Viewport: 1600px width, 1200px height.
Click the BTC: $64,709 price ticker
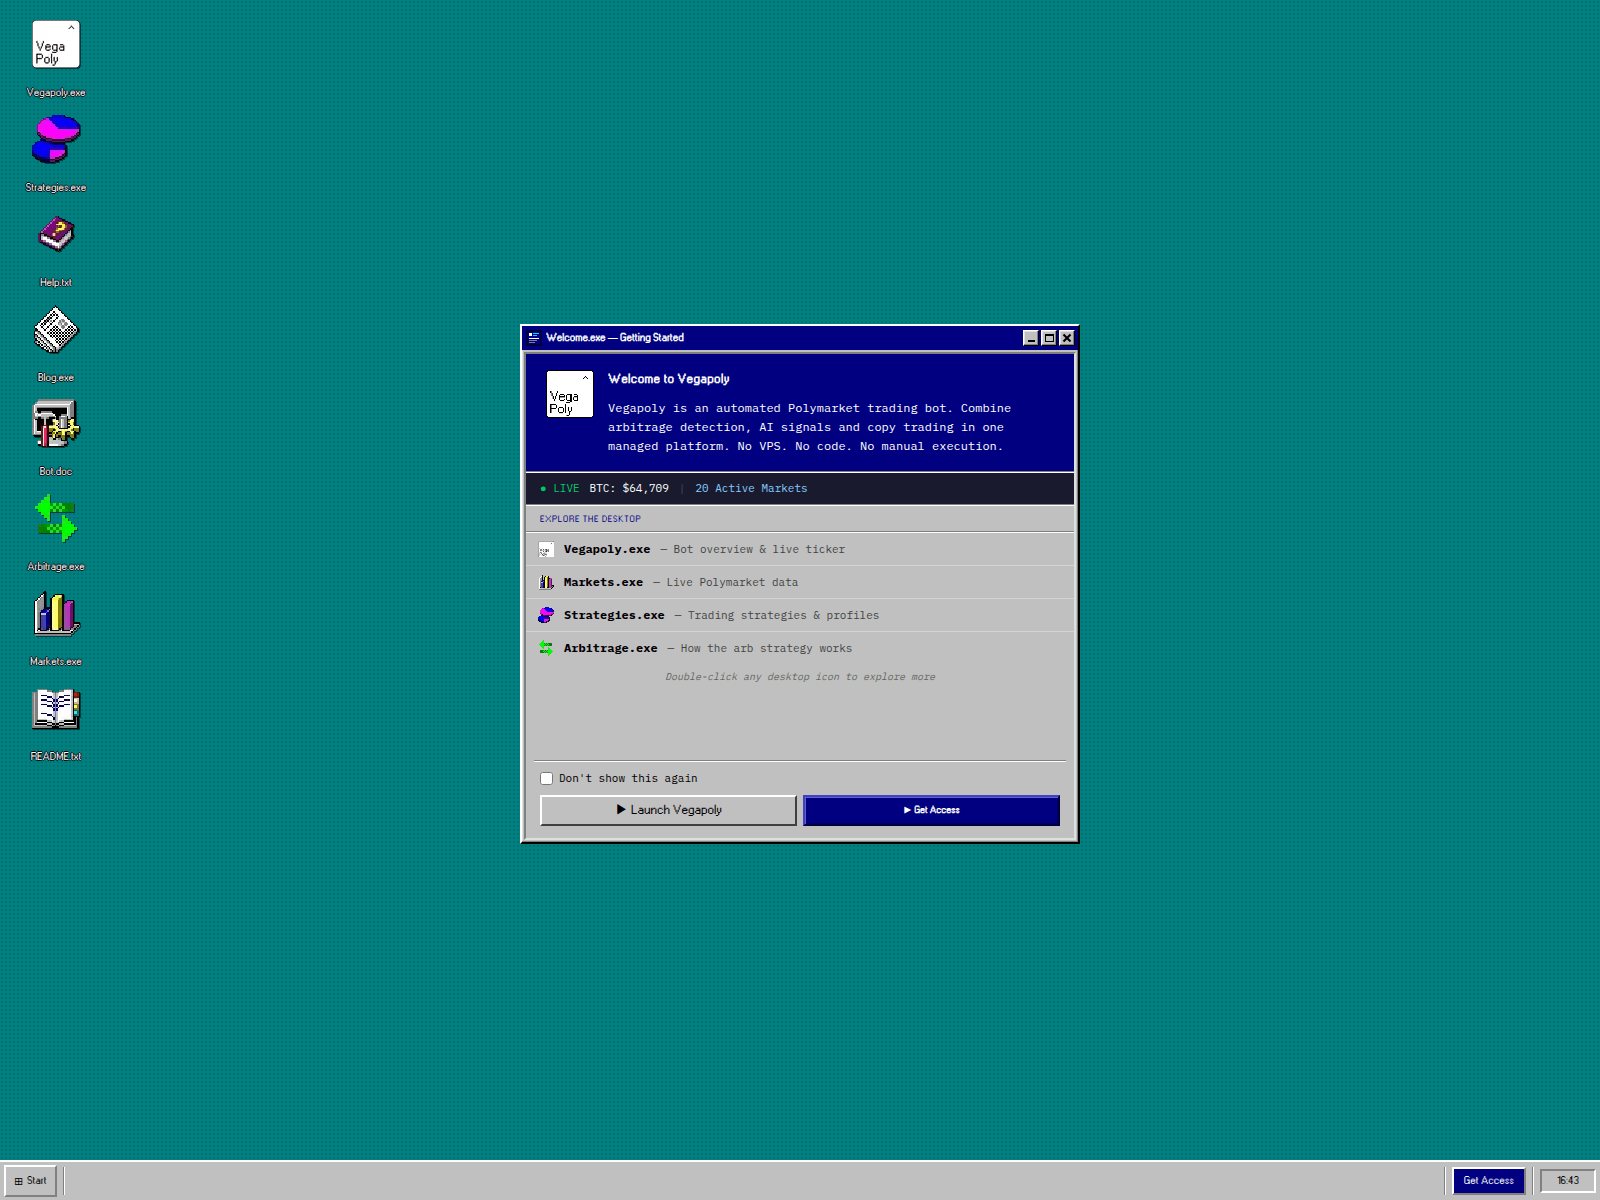click(x=629, y=489)
